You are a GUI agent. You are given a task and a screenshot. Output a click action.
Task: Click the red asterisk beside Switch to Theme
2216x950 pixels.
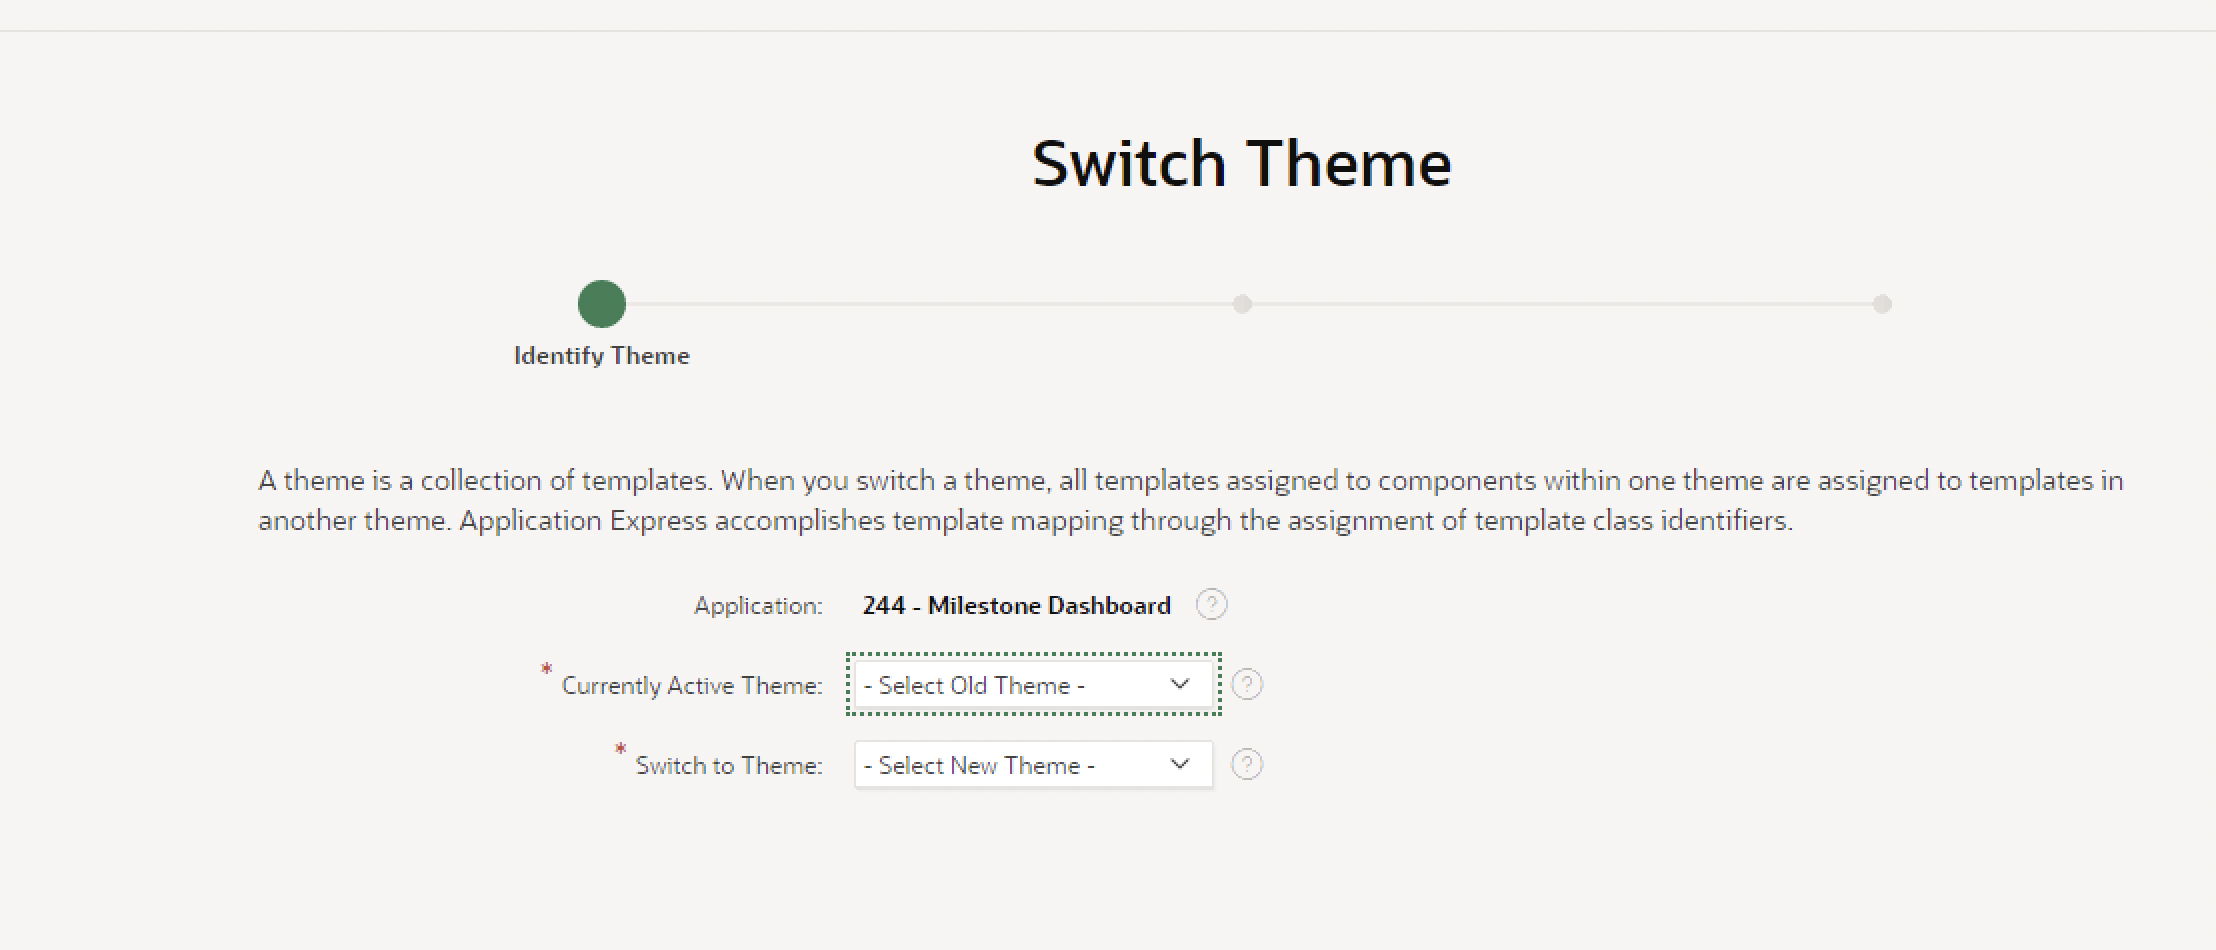(x=619, y=748)
